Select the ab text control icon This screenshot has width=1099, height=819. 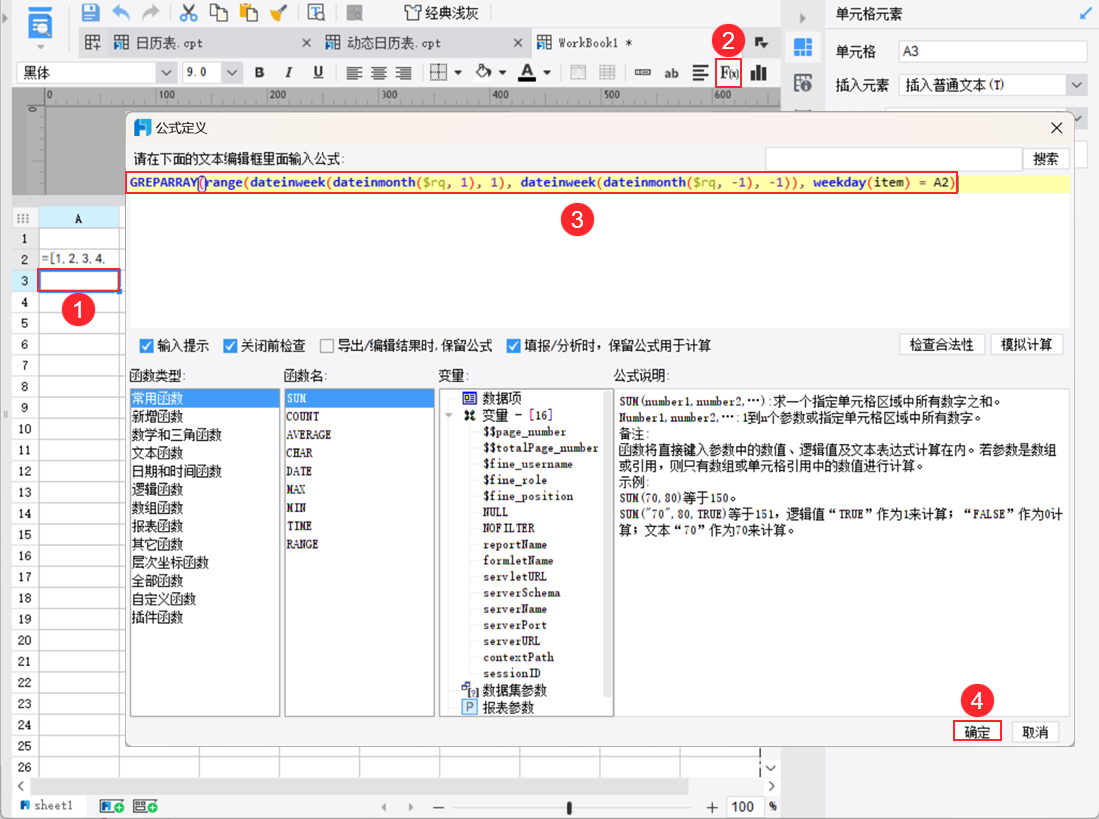pos(671,73)
